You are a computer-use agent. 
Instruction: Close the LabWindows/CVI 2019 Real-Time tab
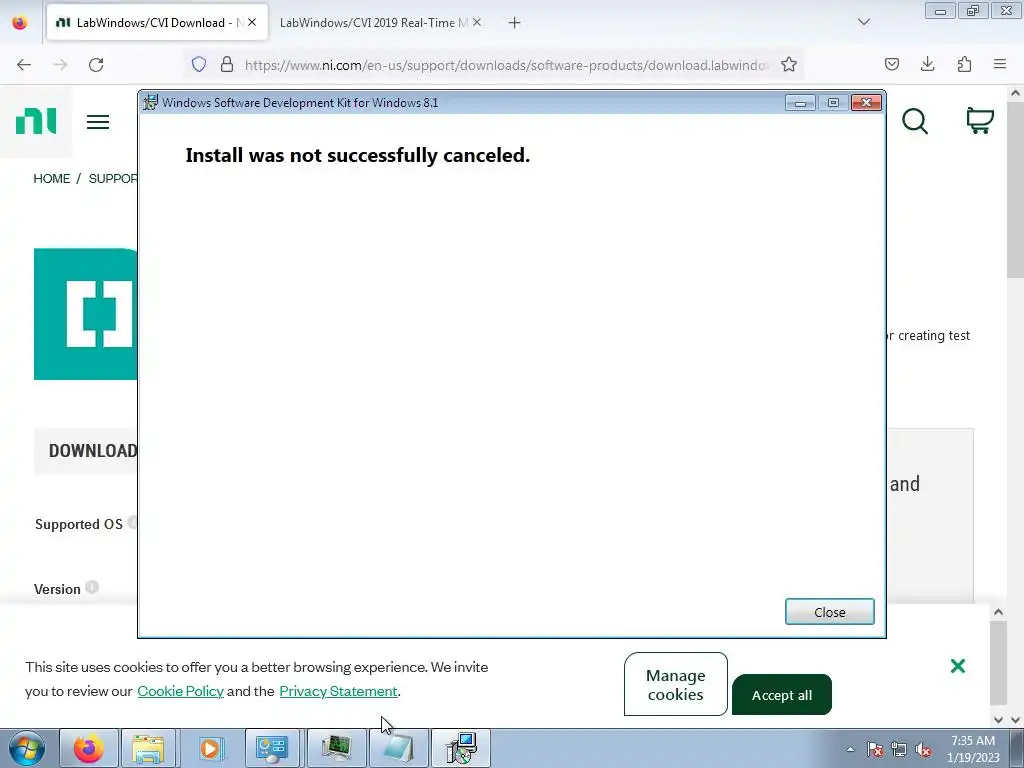coord(477,22)
